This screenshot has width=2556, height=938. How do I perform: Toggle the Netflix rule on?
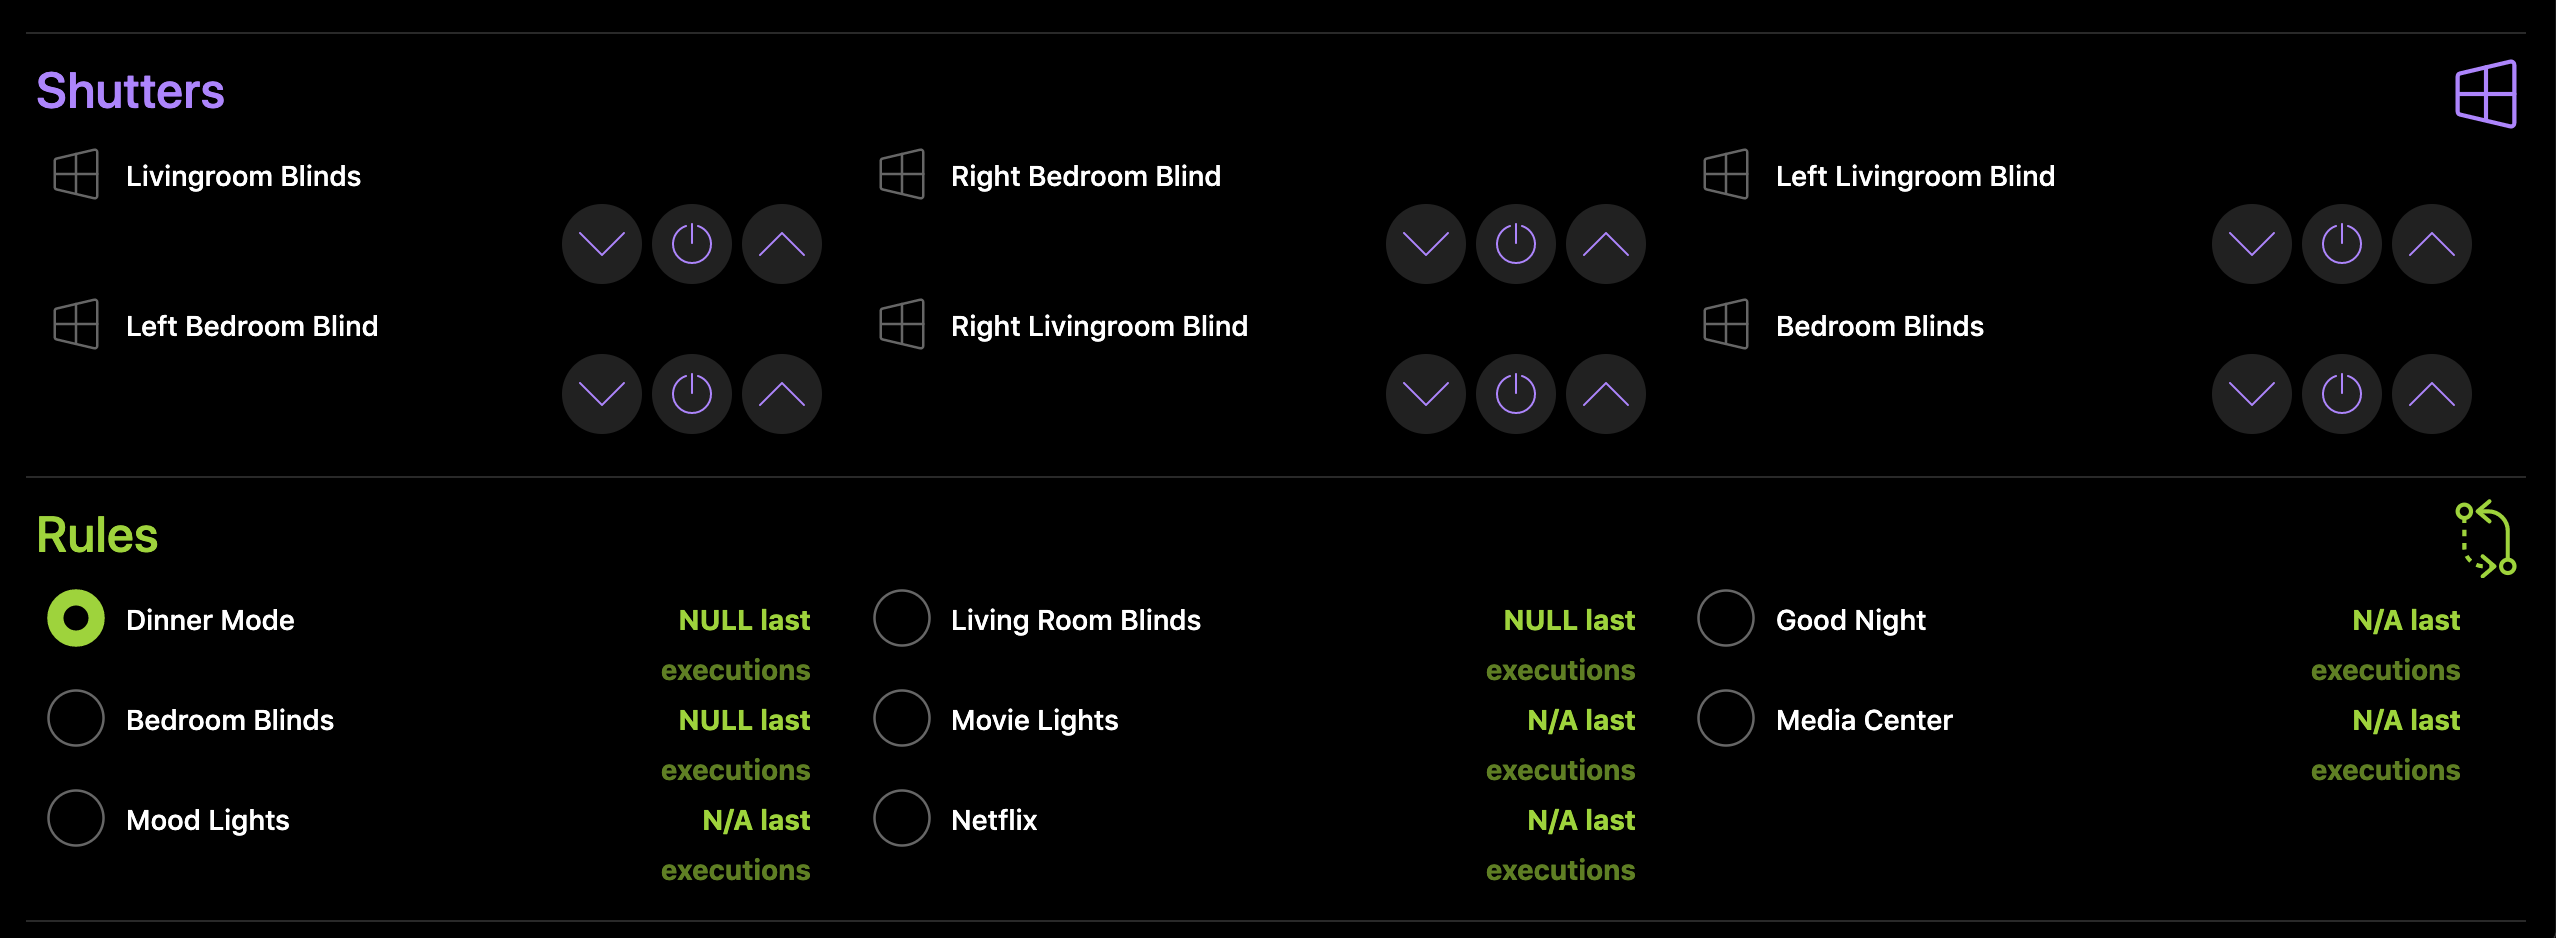point(902,819)
